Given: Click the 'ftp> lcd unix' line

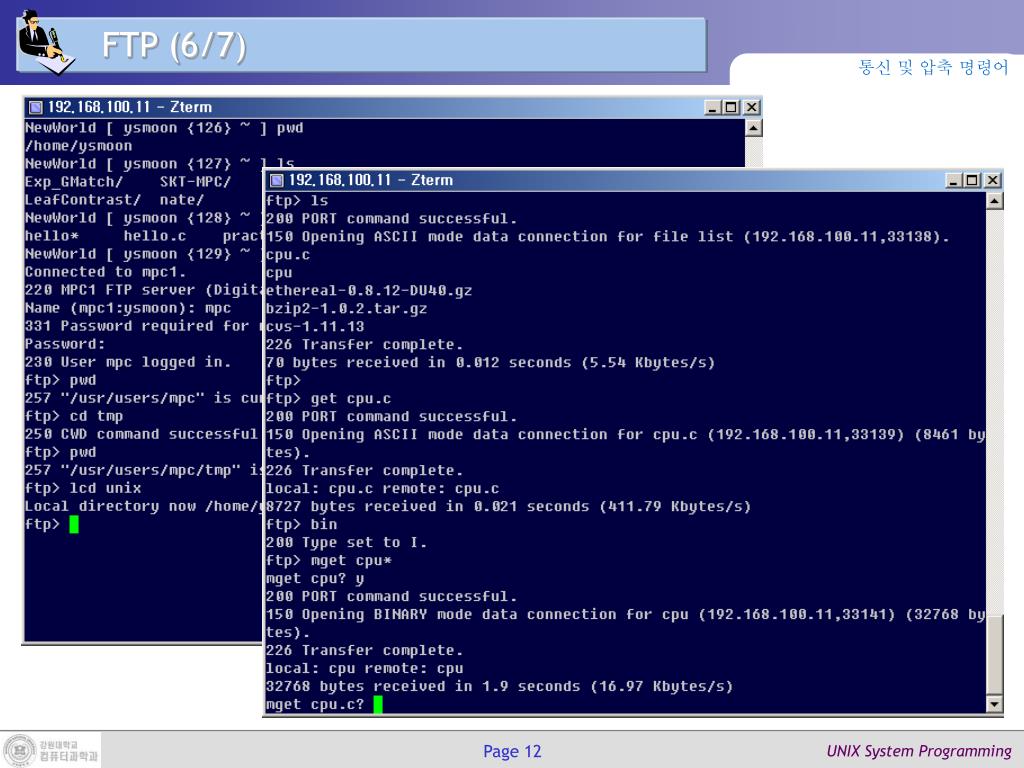Looking at the screenshot, I should coord(83,488).
